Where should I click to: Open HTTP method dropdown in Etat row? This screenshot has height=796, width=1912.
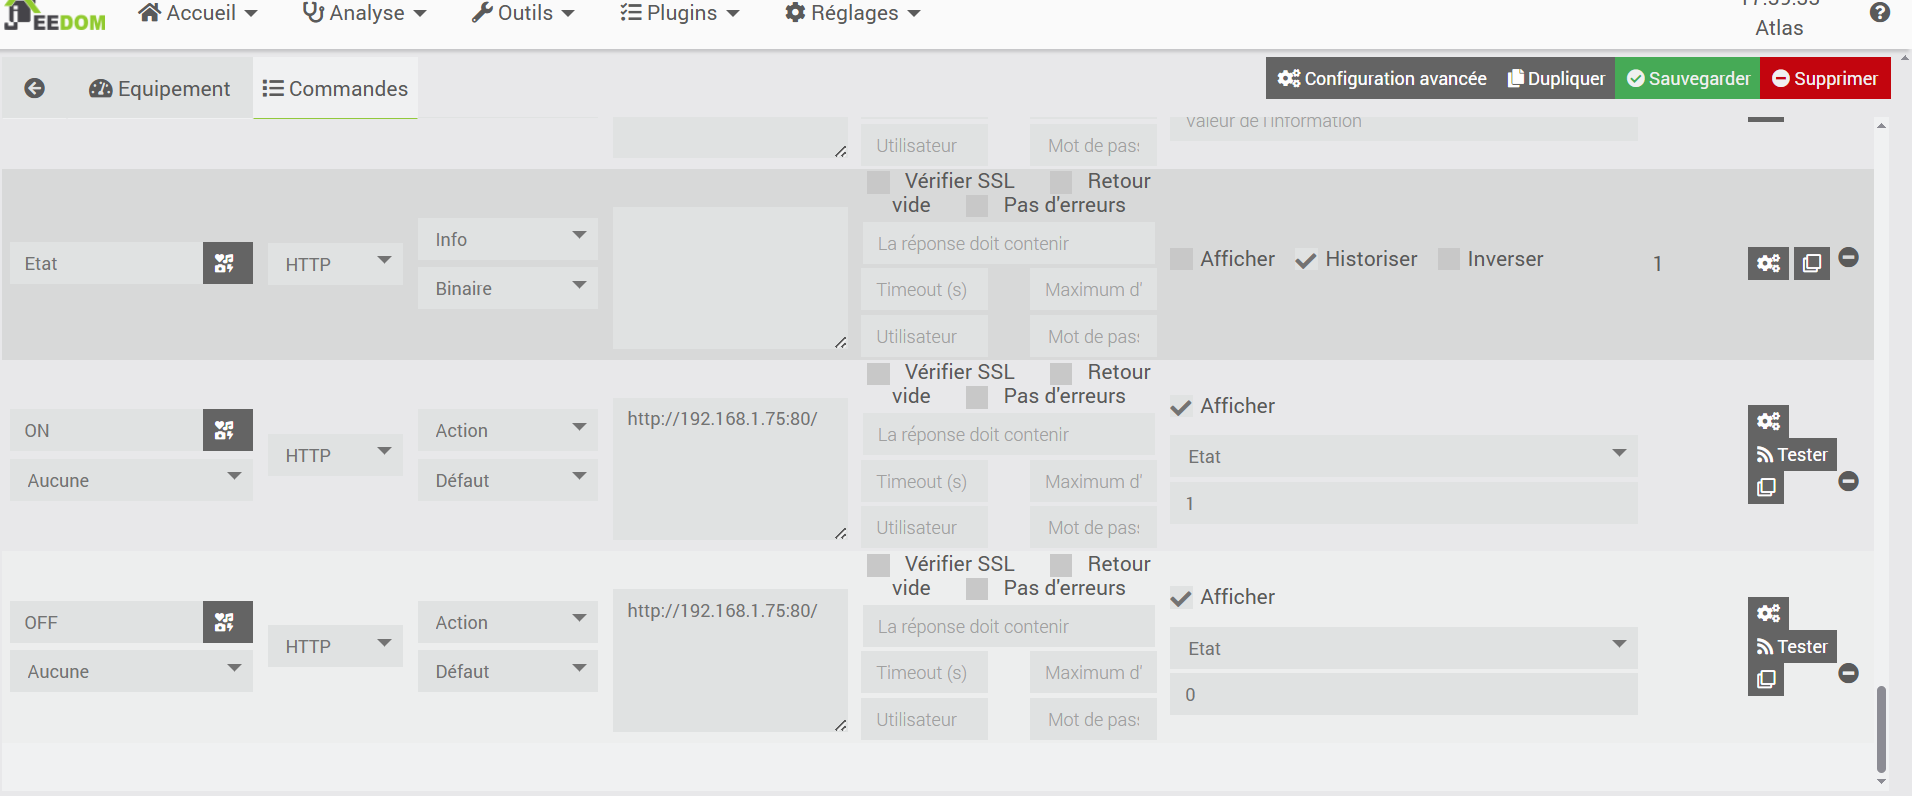click(x=335, y=264)
